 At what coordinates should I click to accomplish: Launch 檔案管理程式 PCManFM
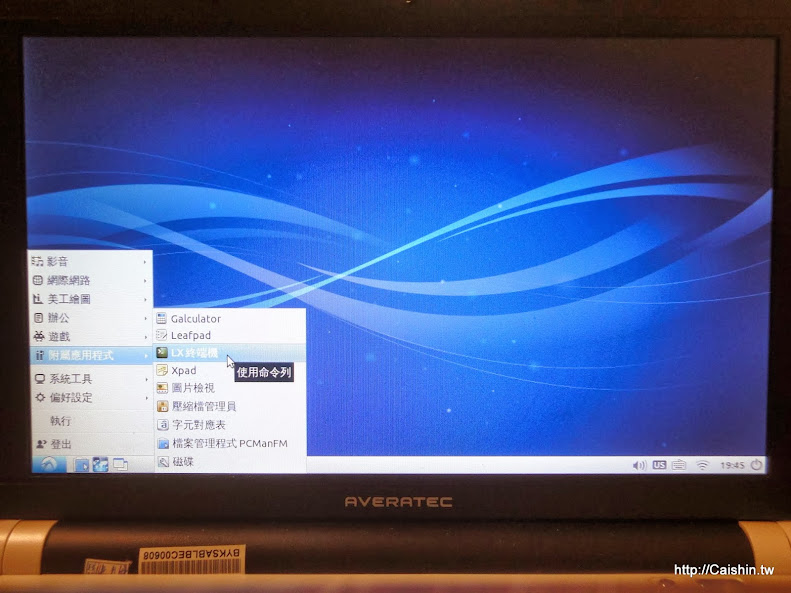click(x=230, y=443)
